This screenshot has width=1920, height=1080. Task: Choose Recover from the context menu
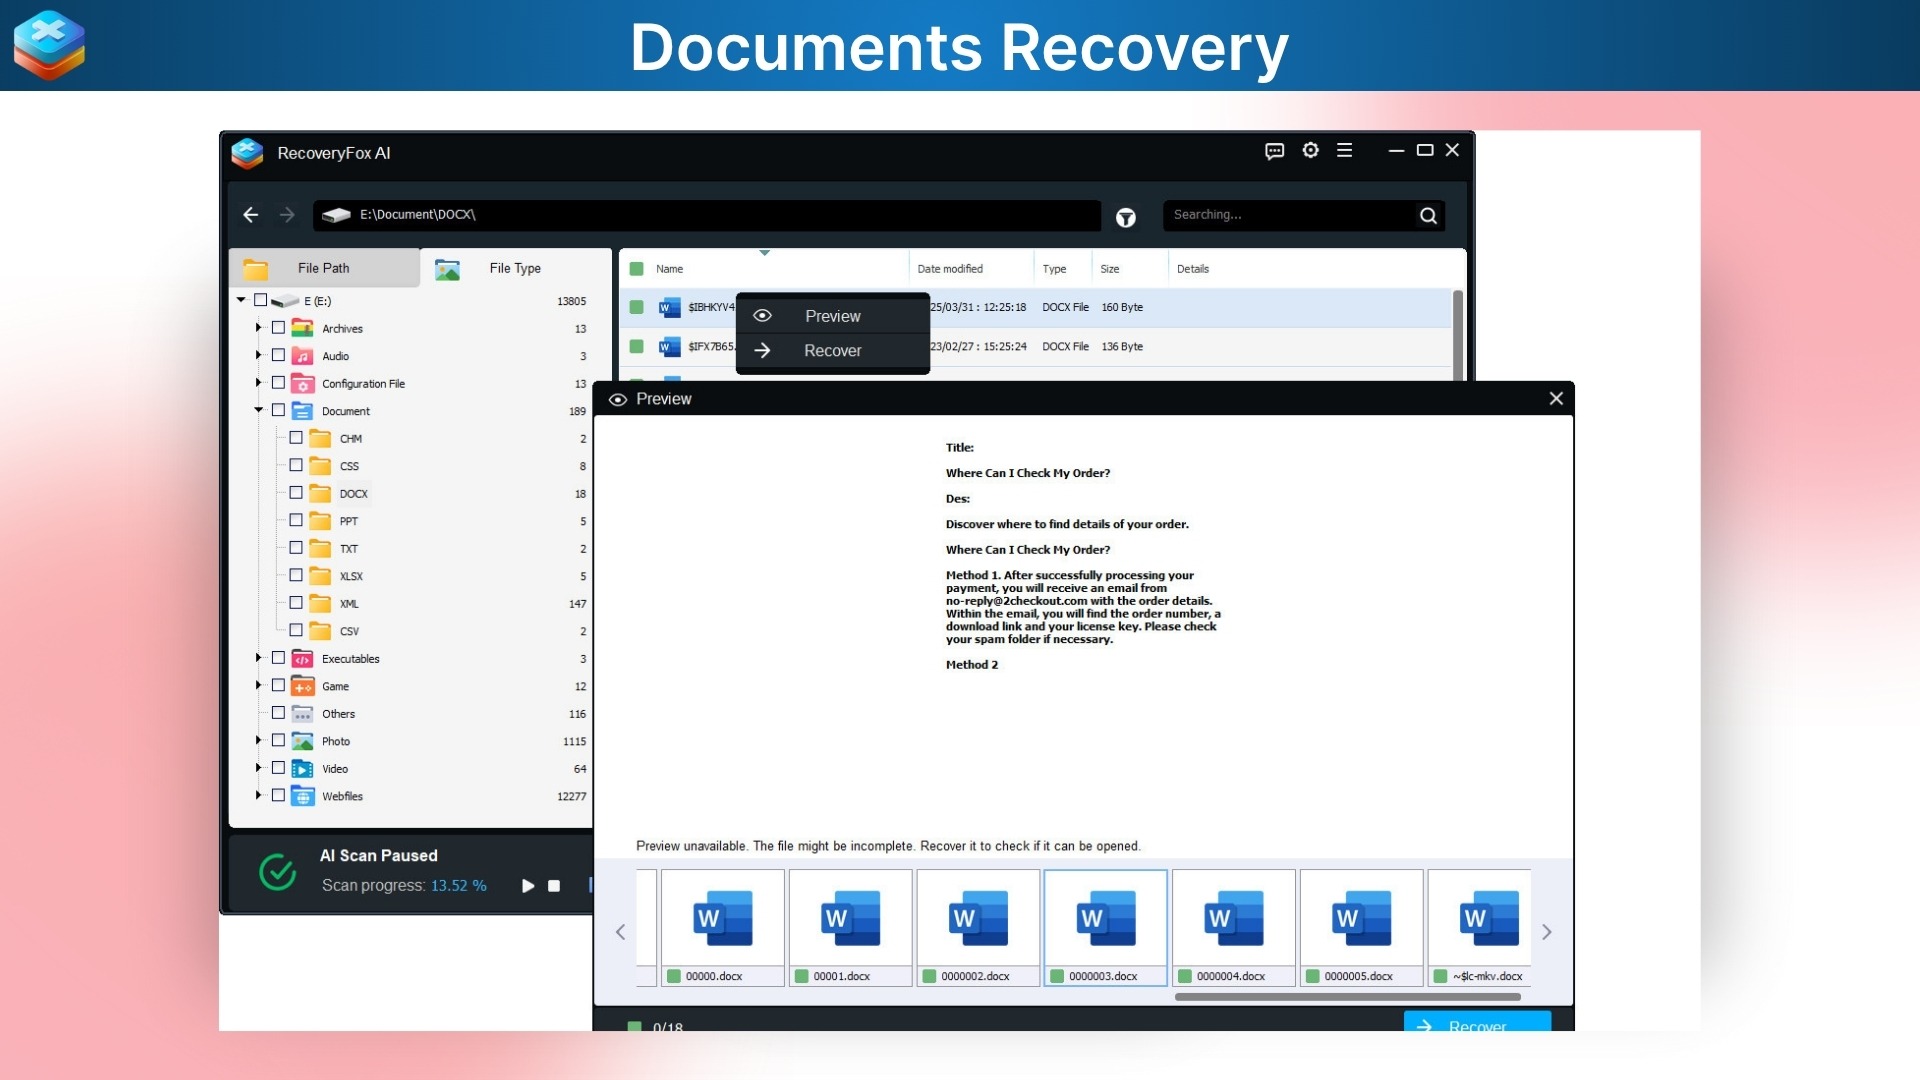(x=833, y=350)
